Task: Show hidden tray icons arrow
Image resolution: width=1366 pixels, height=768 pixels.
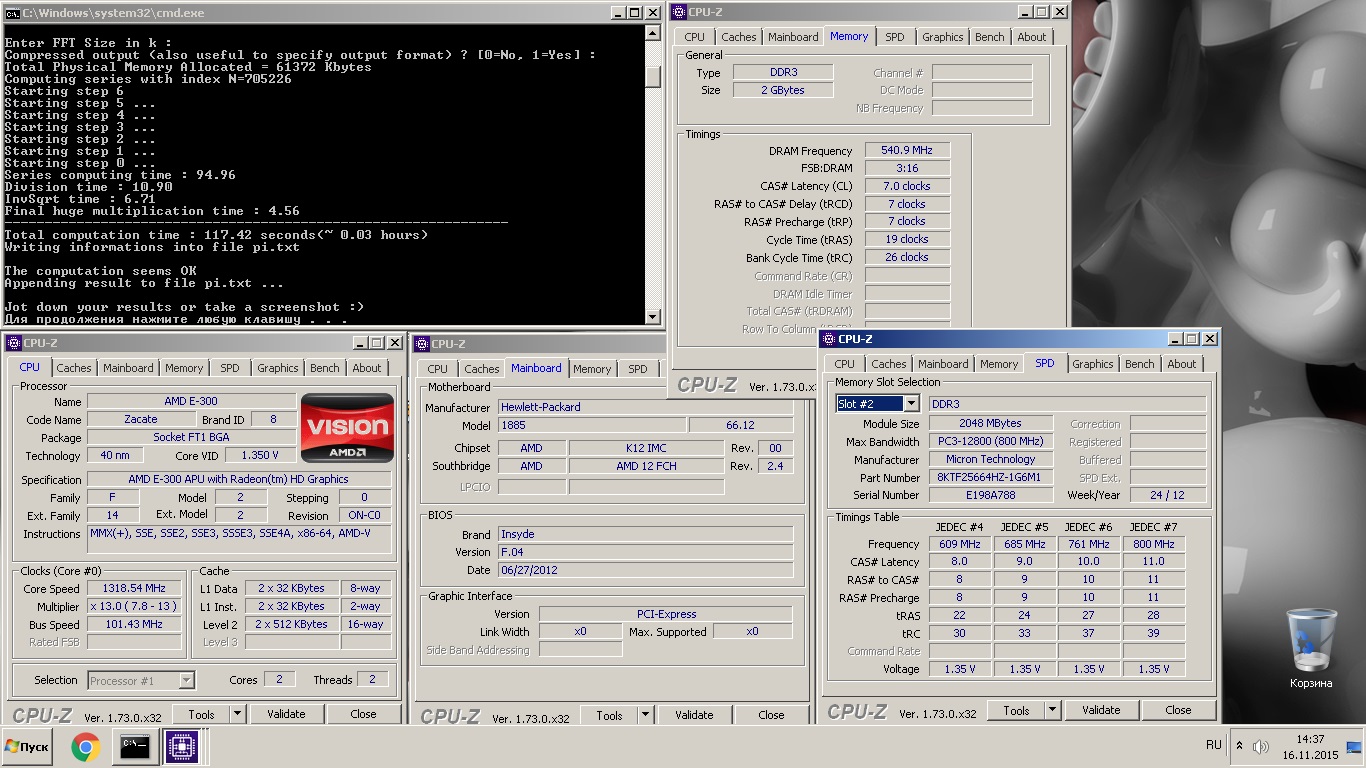Action: point(1240,746)
